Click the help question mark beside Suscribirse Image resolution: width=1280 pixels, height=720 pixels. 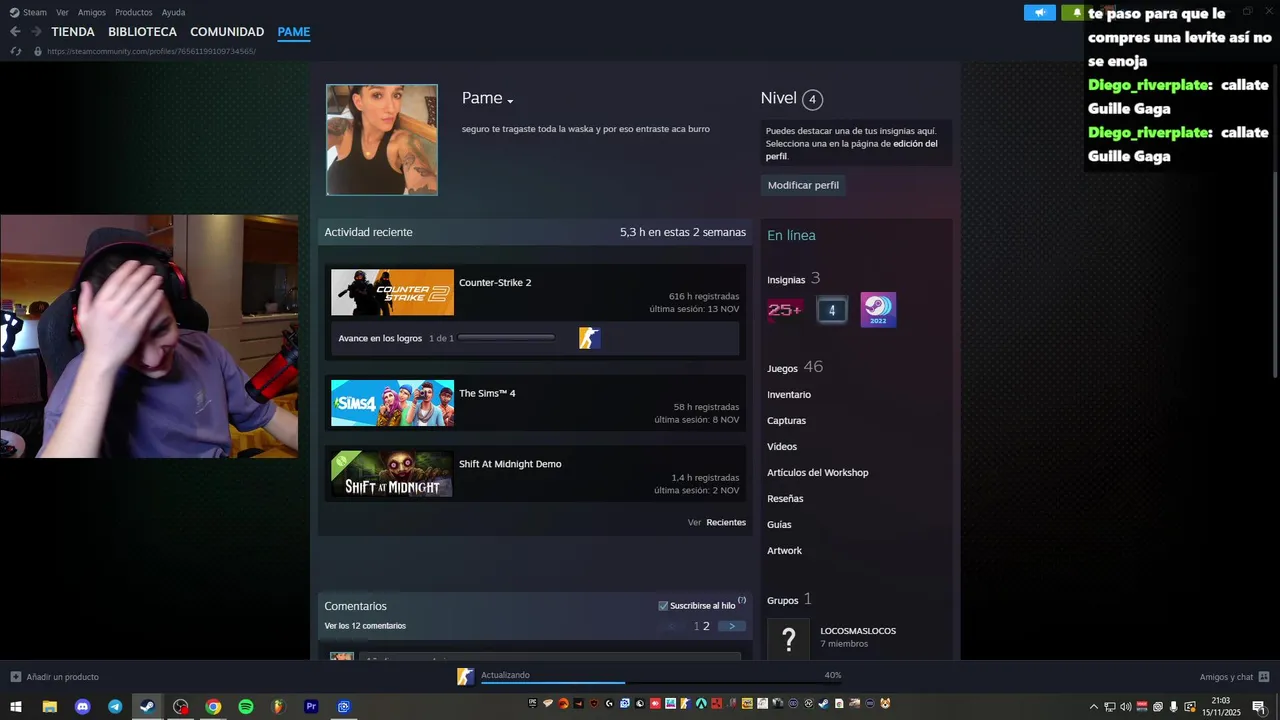pos(742,601)
